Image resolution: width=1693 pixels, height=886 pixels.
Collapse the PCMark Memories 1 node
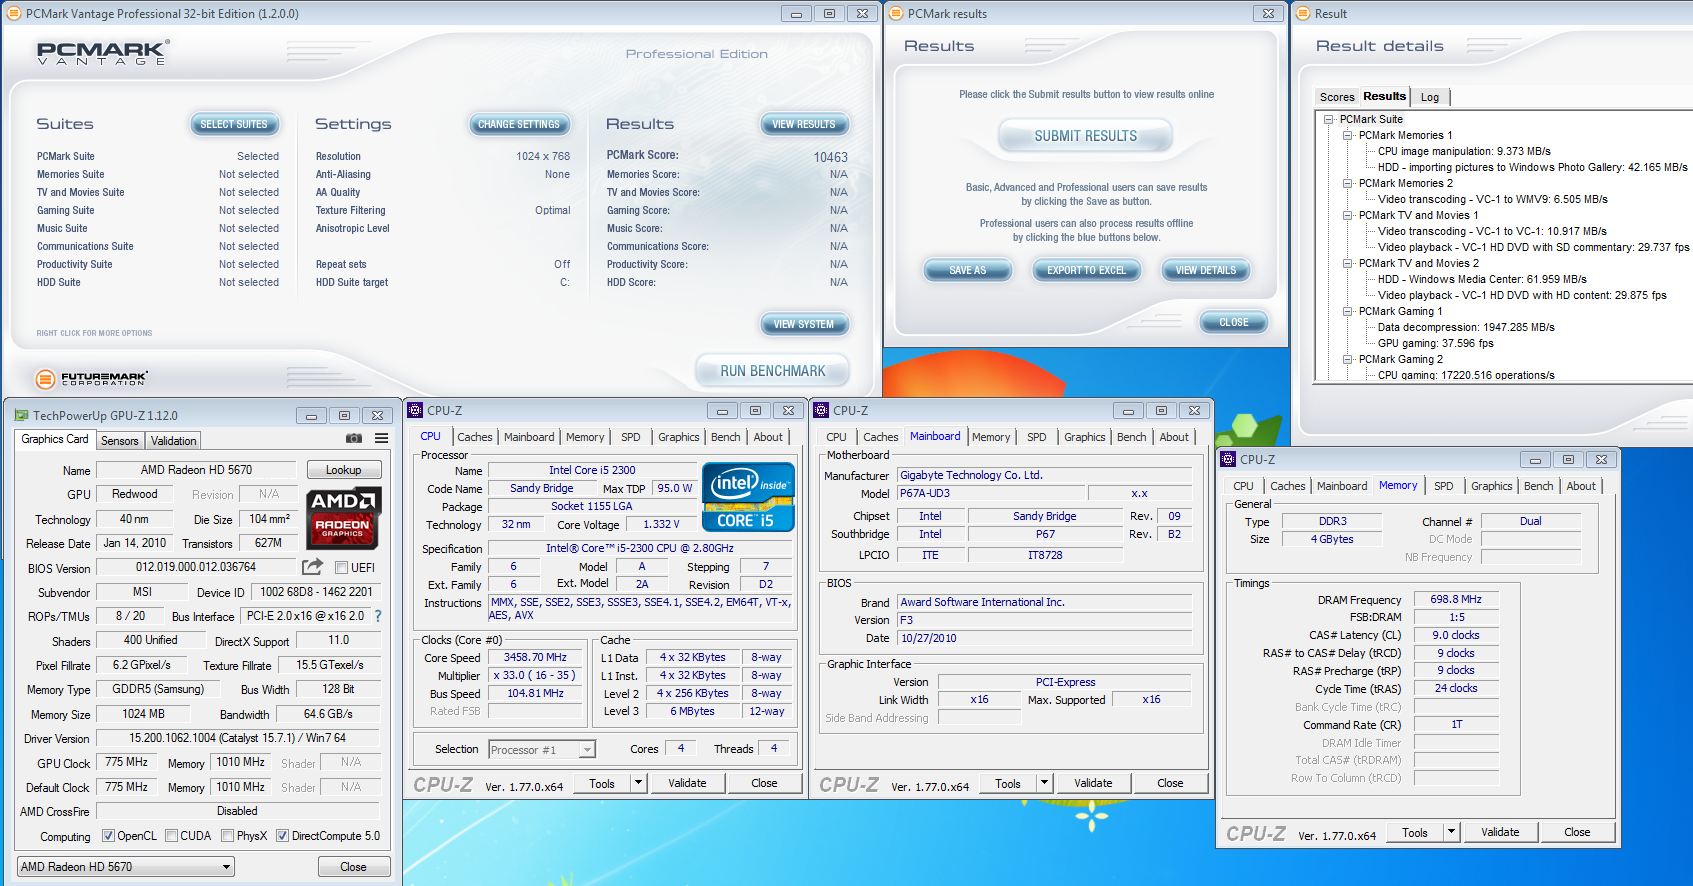[1348, 135]
